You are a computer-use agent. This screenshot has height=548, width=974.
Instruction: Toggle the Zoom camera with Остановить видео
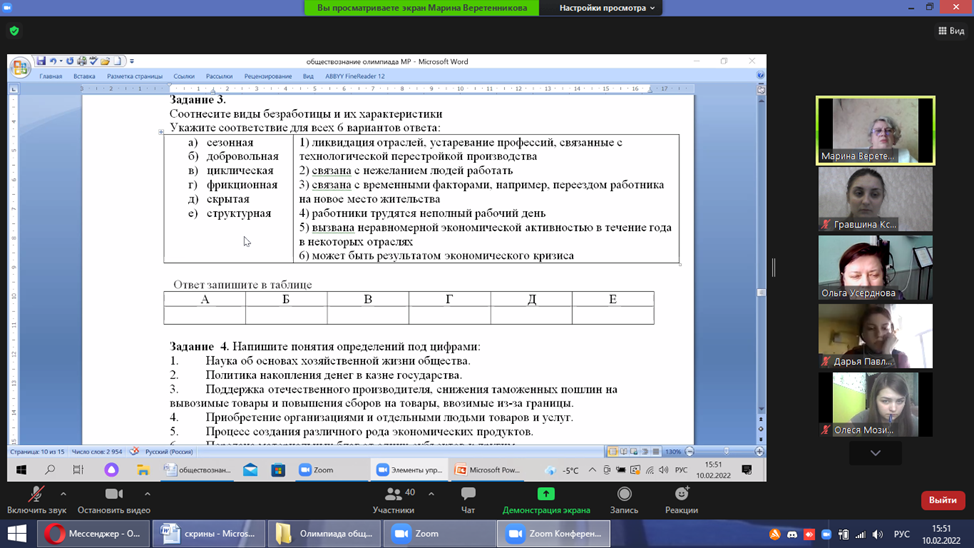click(x=113, y=494)
